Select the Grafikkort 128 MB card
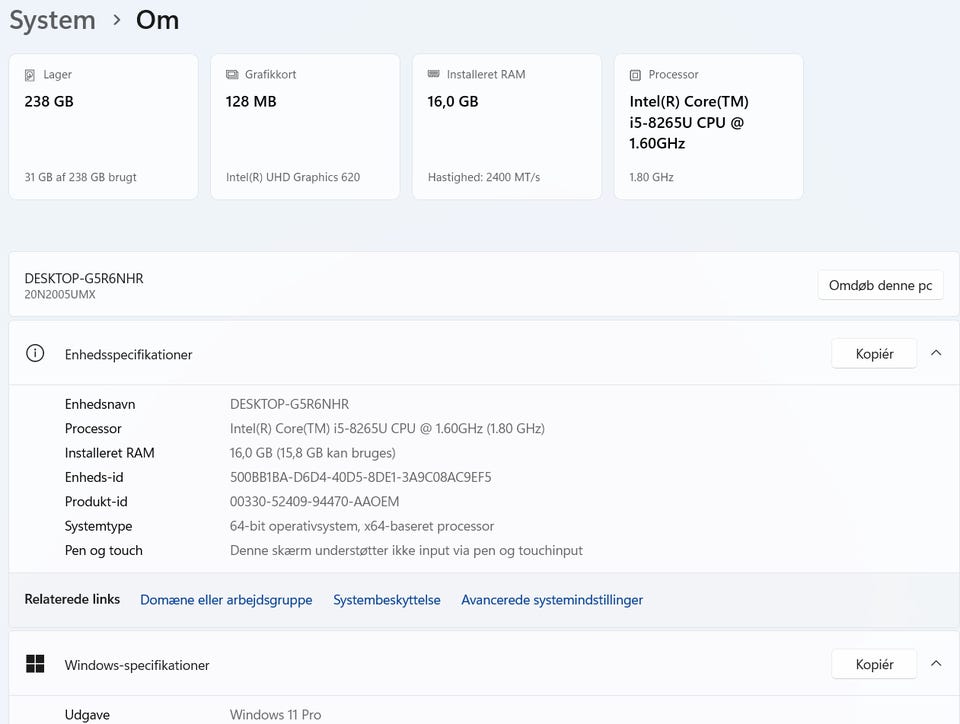This screenshot has width=960, height=724. pyautogui.click(x=305, y=127)
